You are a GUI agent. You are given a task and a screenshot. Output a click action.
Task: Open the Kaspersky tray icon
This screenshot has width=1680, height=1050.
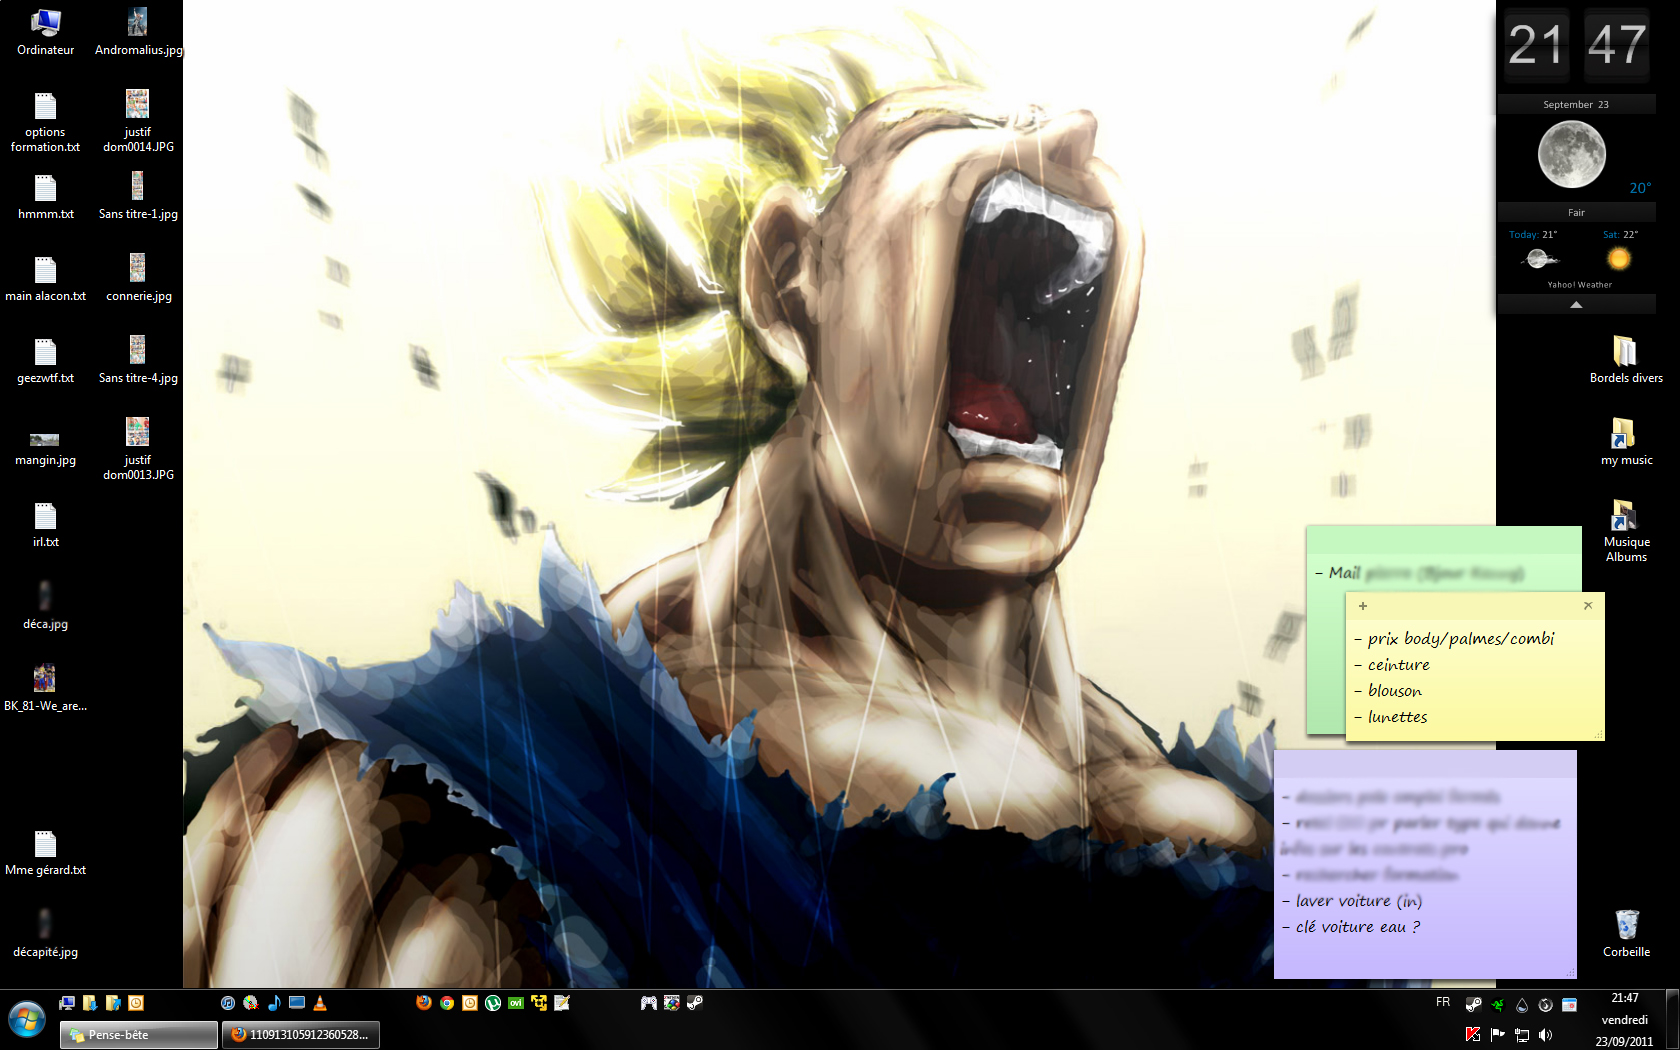[x=1473, y=1035]
